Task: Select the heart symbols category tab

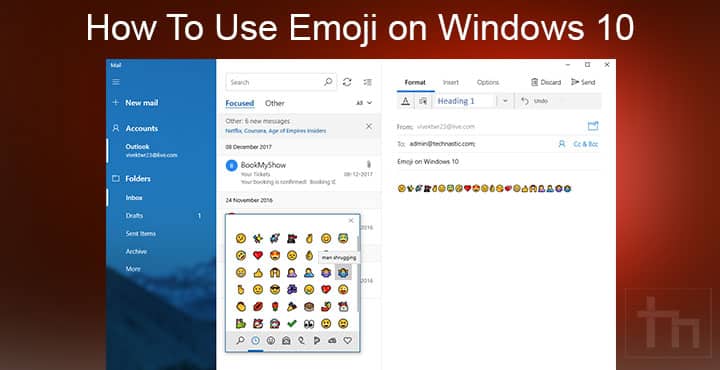Action: tap(348, 340)
